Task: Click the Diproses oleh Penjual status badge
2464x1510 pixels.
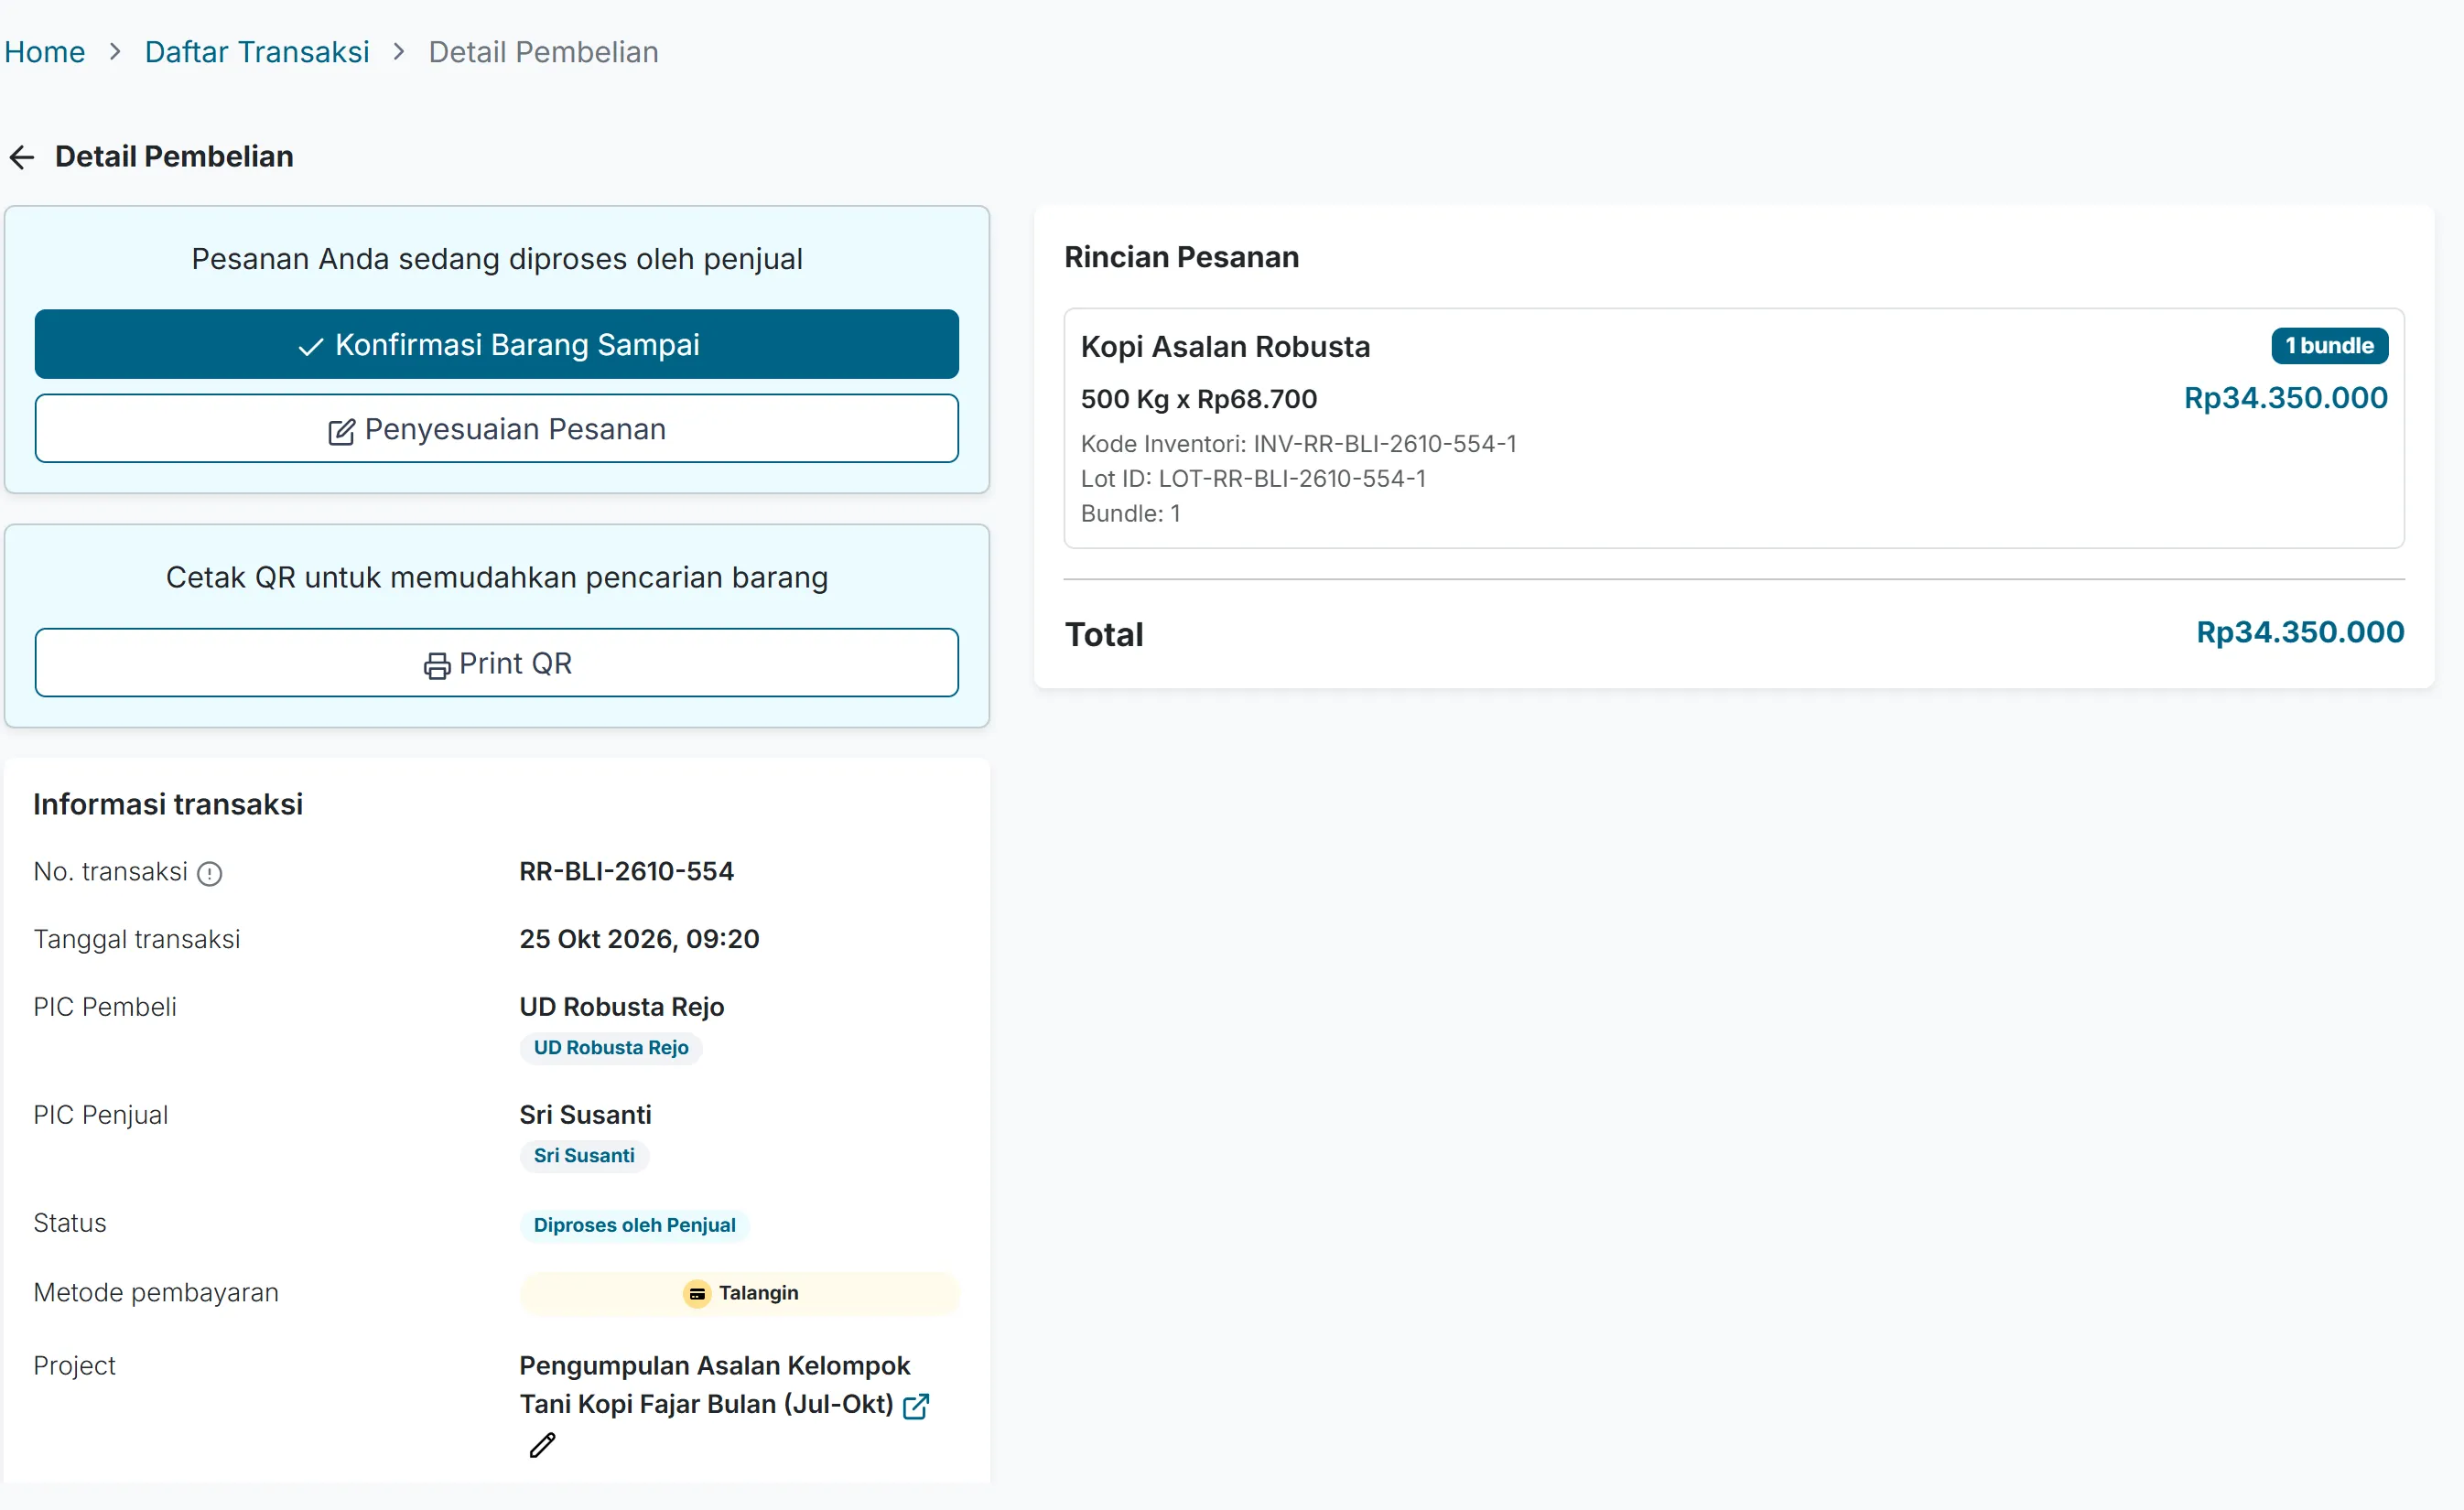Action: click(x=635, y=1226)
